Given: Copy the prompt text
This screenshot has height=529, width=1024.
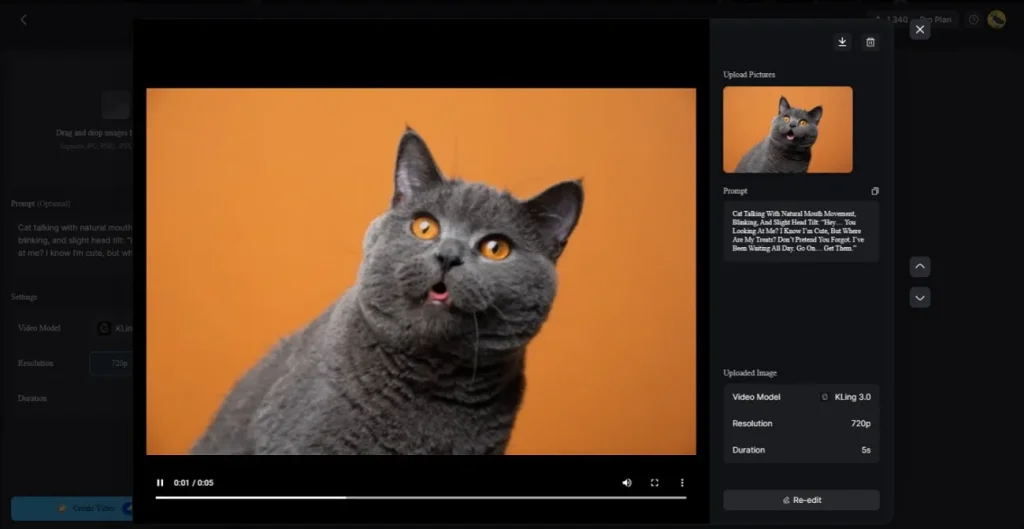Looking at the screenshot, I should tap(874, 191).
